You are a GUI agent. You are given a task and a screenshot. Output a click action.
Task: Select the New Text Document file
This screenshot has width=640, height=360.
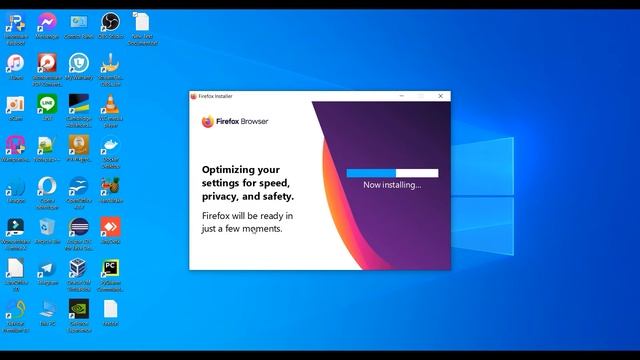point(142,29)
